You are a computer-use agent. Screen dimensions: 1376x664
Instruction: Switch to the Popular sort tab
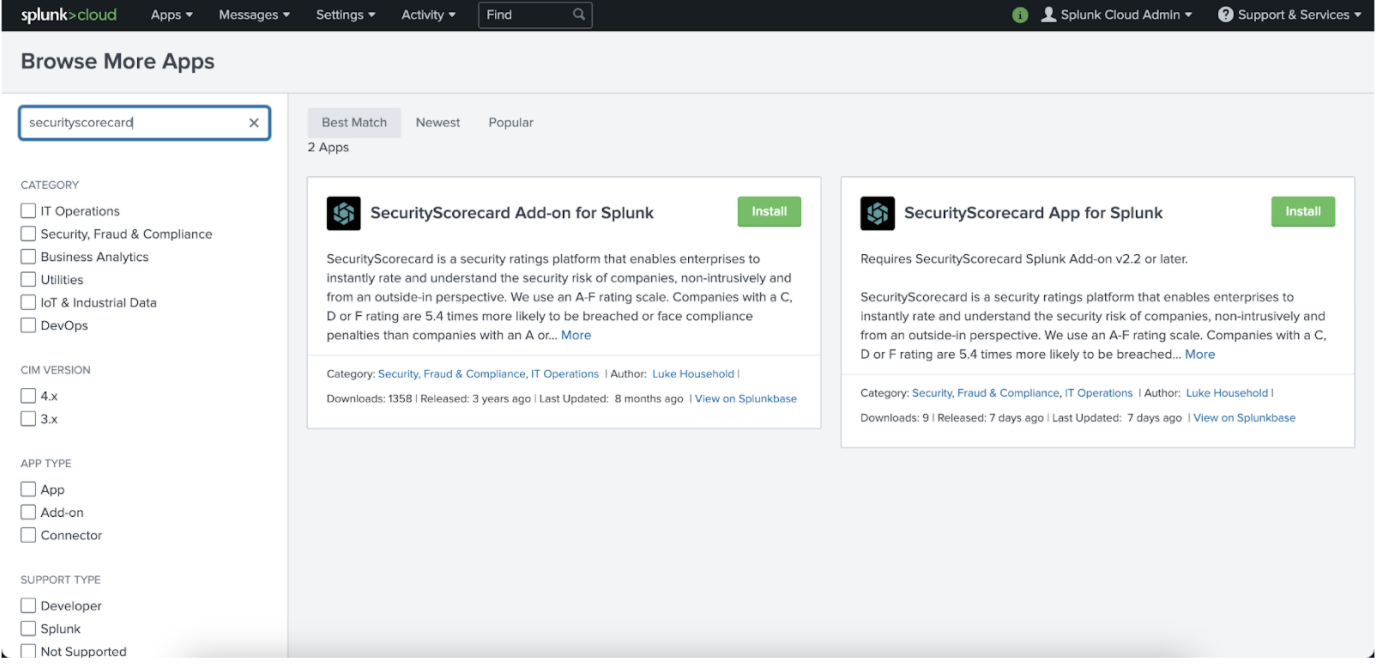[511, 123]
